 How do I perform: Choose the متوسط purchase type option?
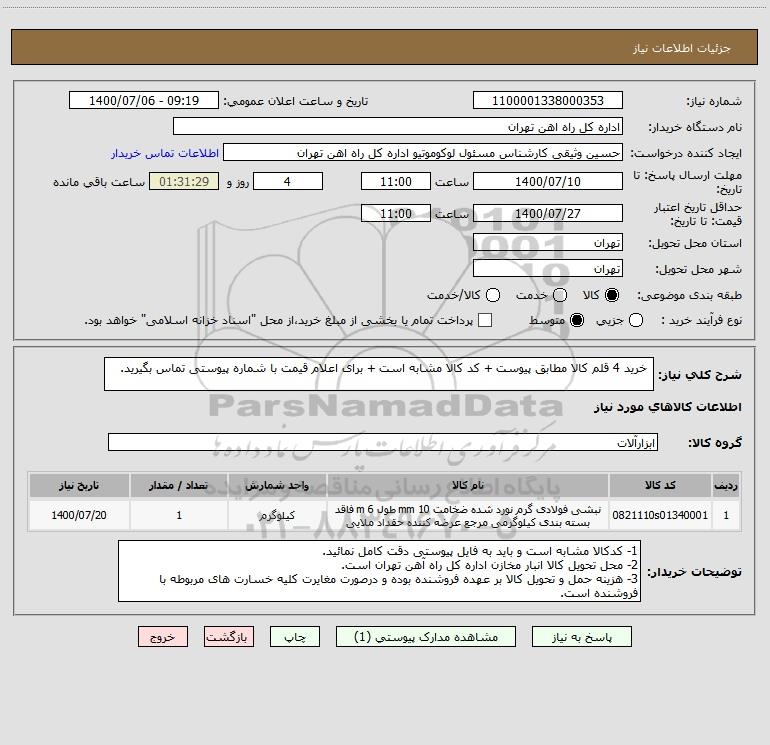pyautogui.click(x=577, y=320)
